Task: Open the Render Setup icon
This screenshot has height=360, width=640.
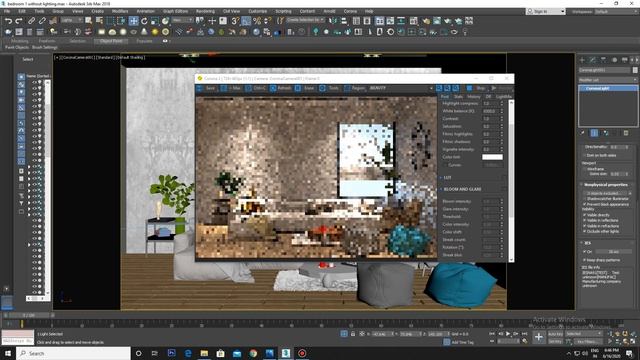Action: 427,20
